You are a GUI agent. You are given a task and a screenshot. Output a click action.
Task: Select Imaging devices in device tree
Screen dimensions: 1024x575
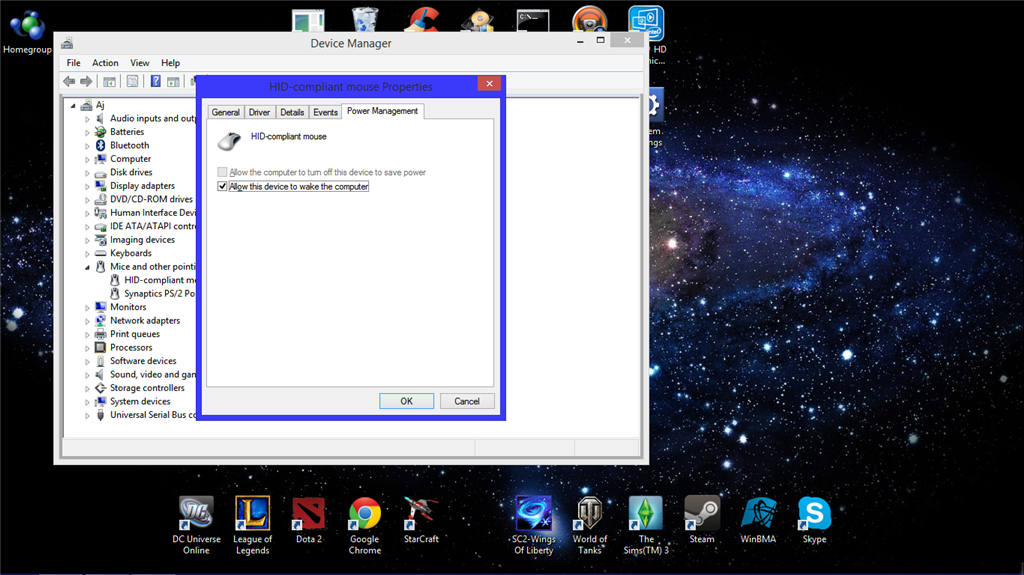142,240
